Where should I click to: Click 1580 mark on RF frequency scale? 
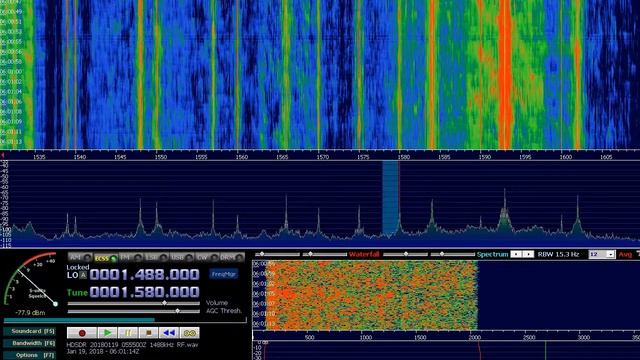tap(404, 157)
